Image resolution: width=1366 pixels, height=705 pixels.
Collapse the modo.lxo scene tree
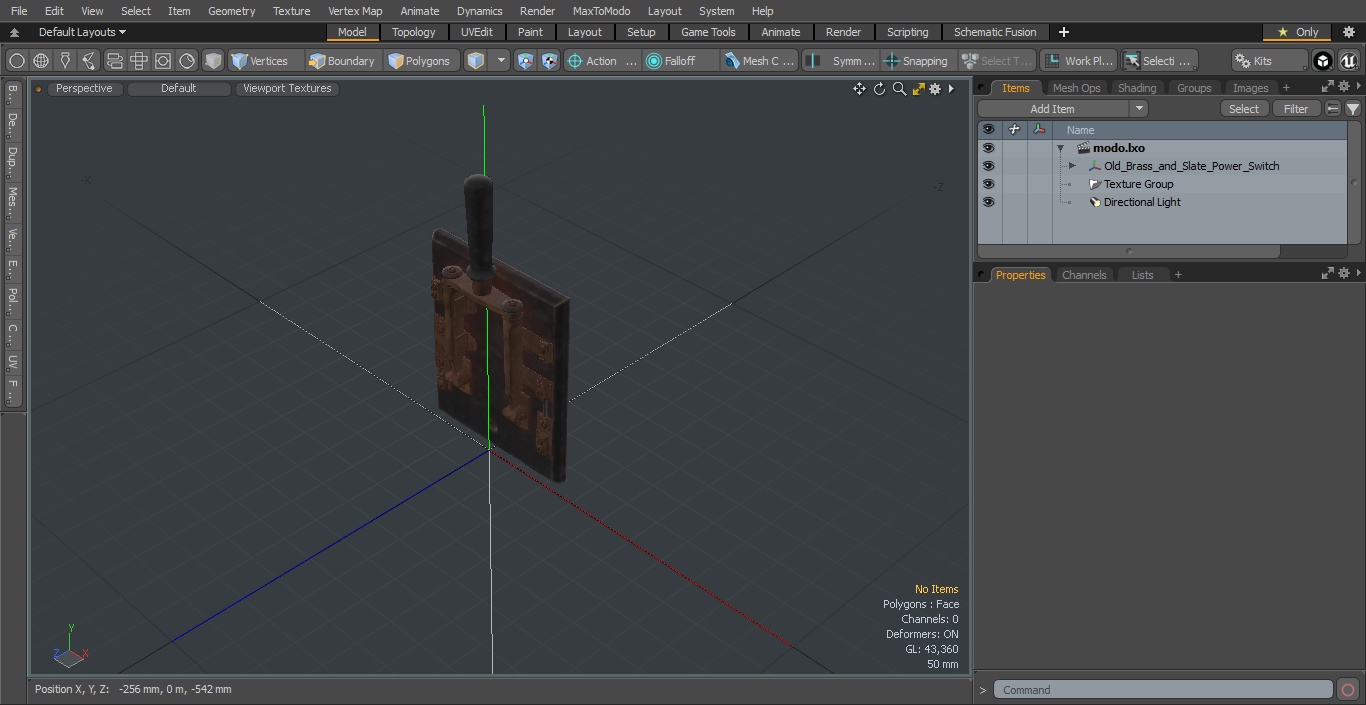point(1060,148)
